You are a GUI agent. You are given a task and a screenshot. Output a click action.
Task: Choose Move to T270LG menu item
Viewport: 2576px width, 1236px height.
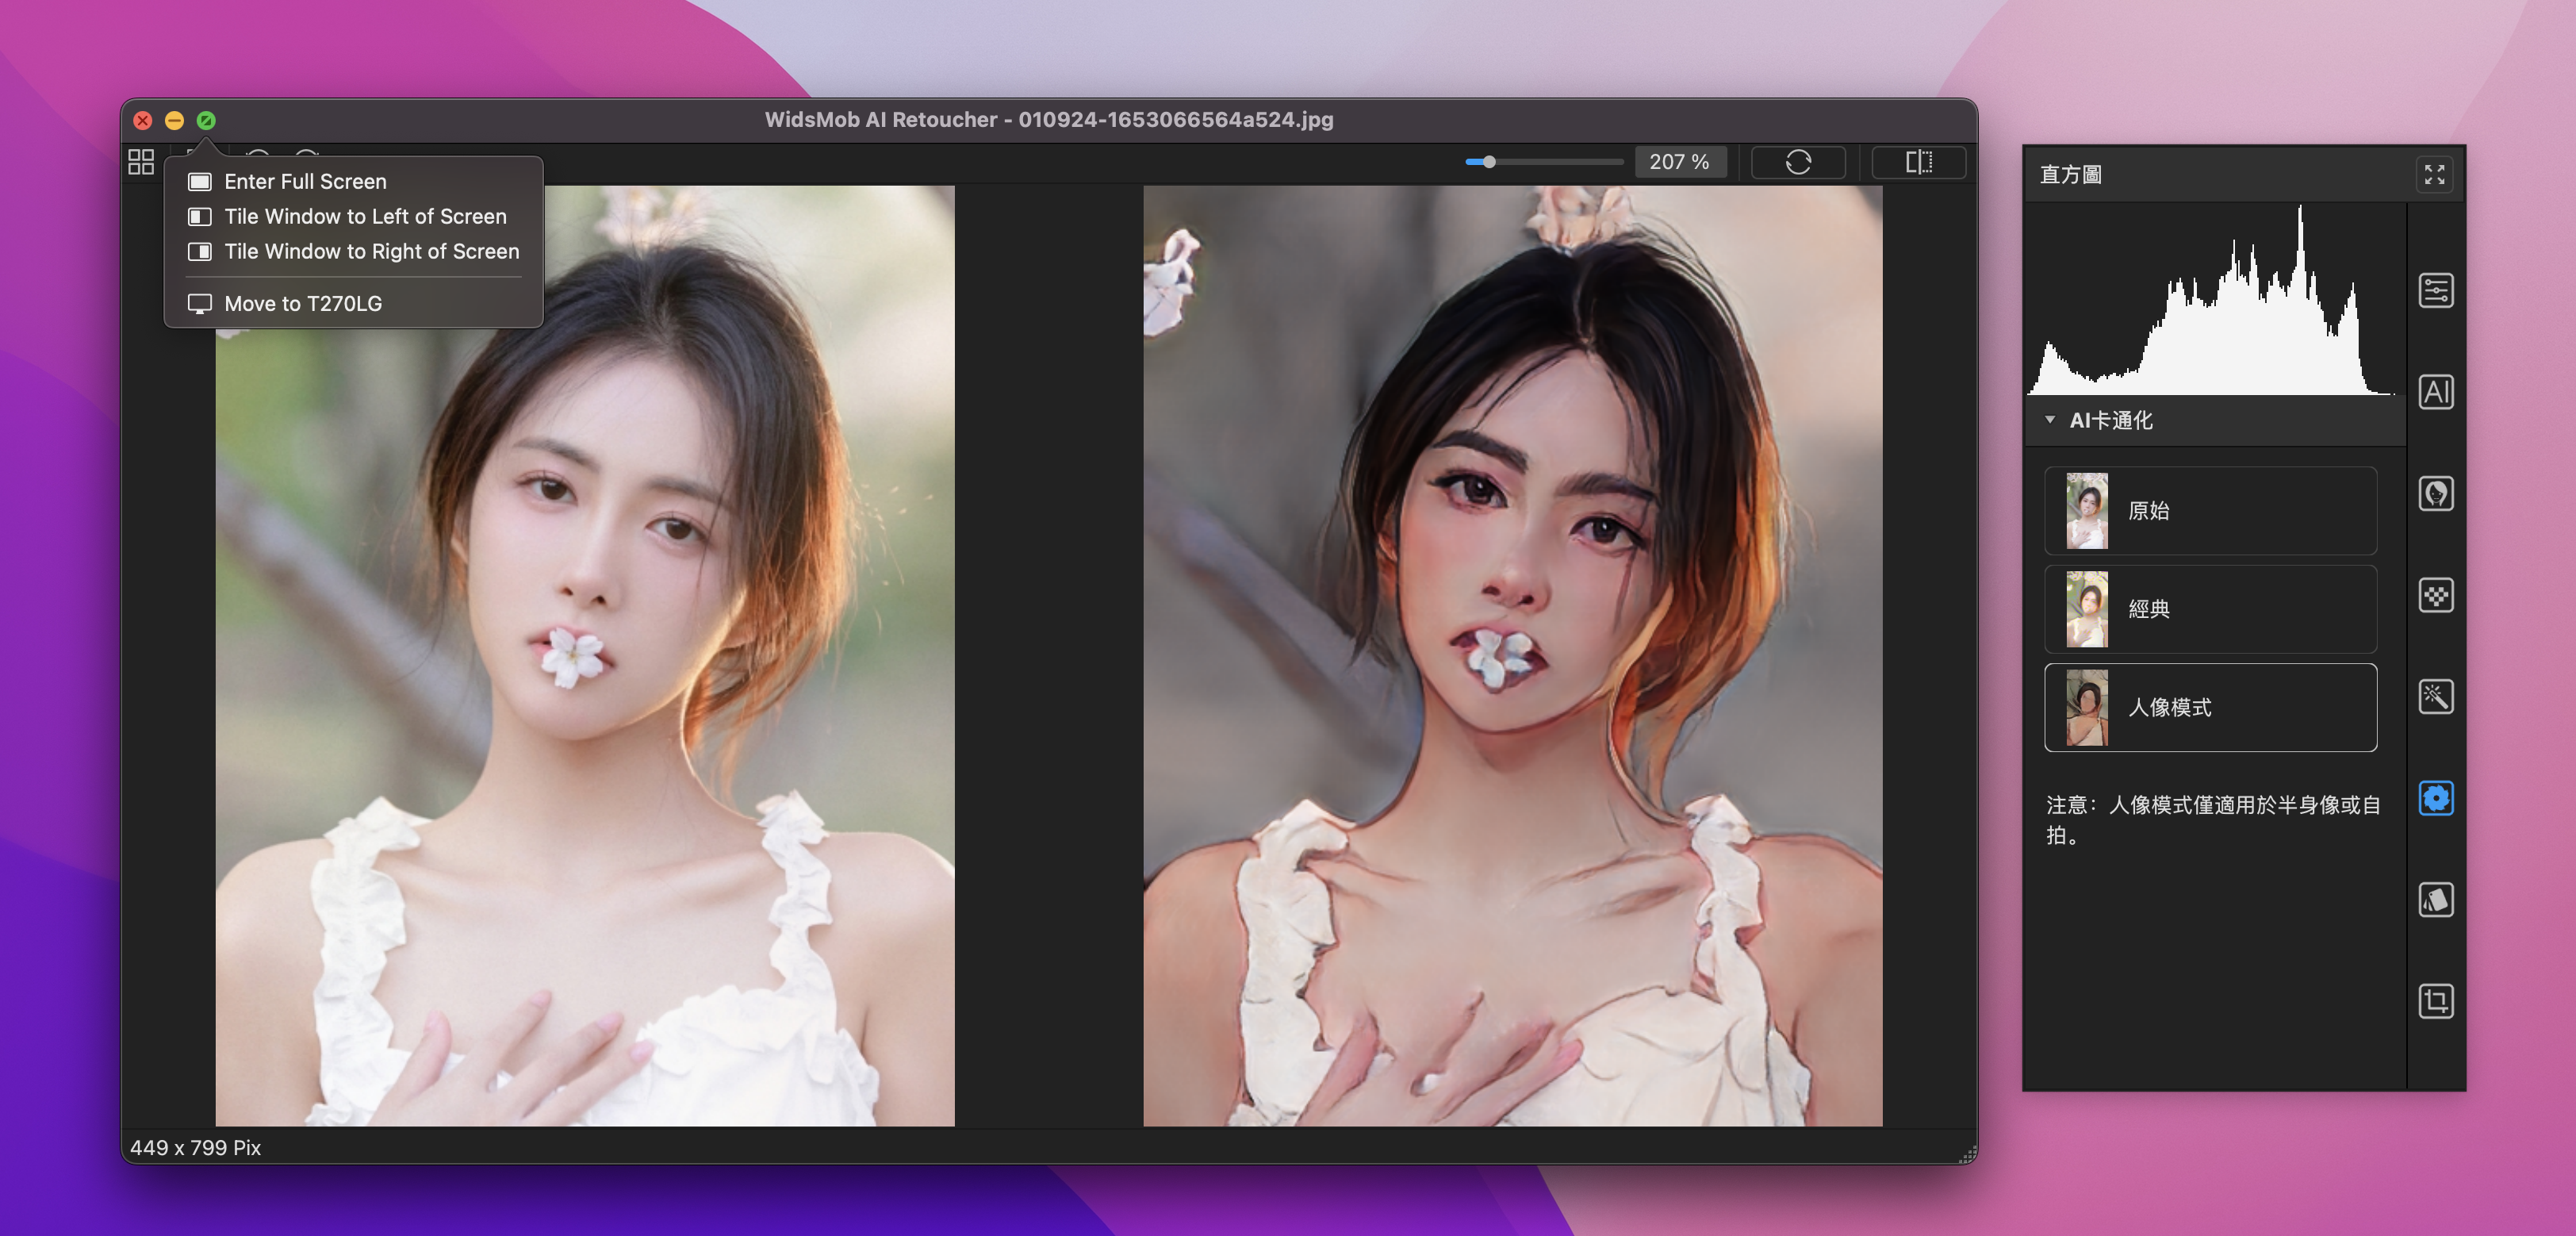(354, 303)
